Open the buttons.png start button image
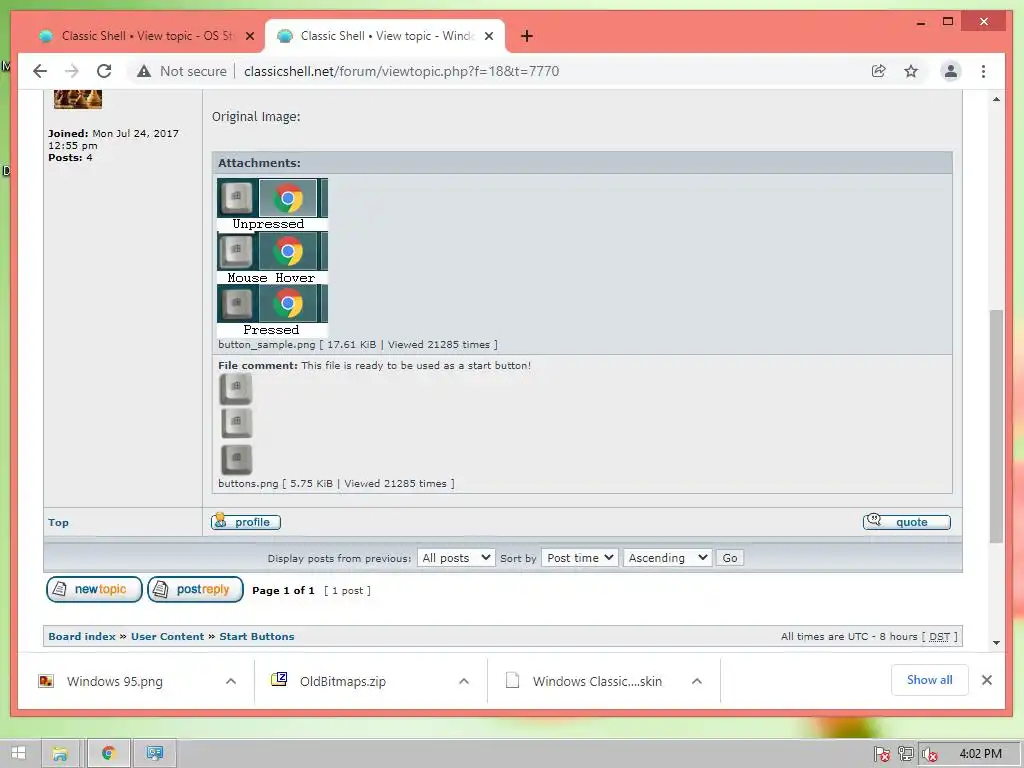The image size is (1024, 768). tap(236, 424)
